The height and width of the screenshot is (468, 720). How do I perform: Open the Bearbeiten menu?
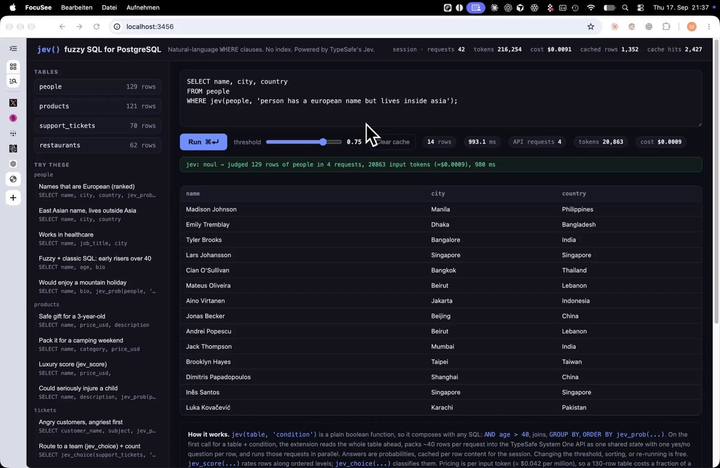[77, 7]
